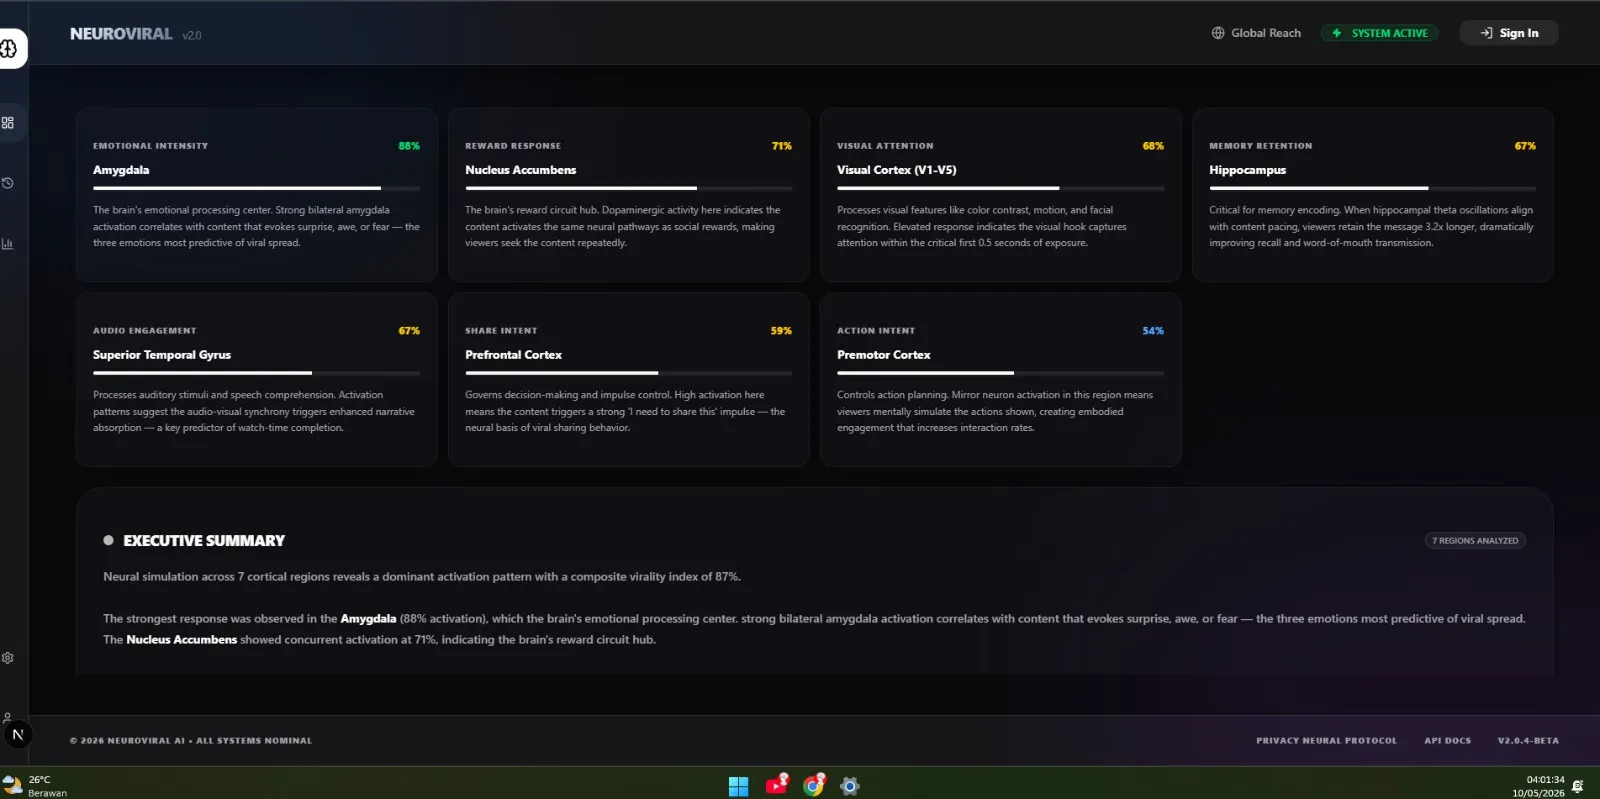Click the globe icon beside Global Reach
1600x799 pixels.
(x=1218, y=33)
